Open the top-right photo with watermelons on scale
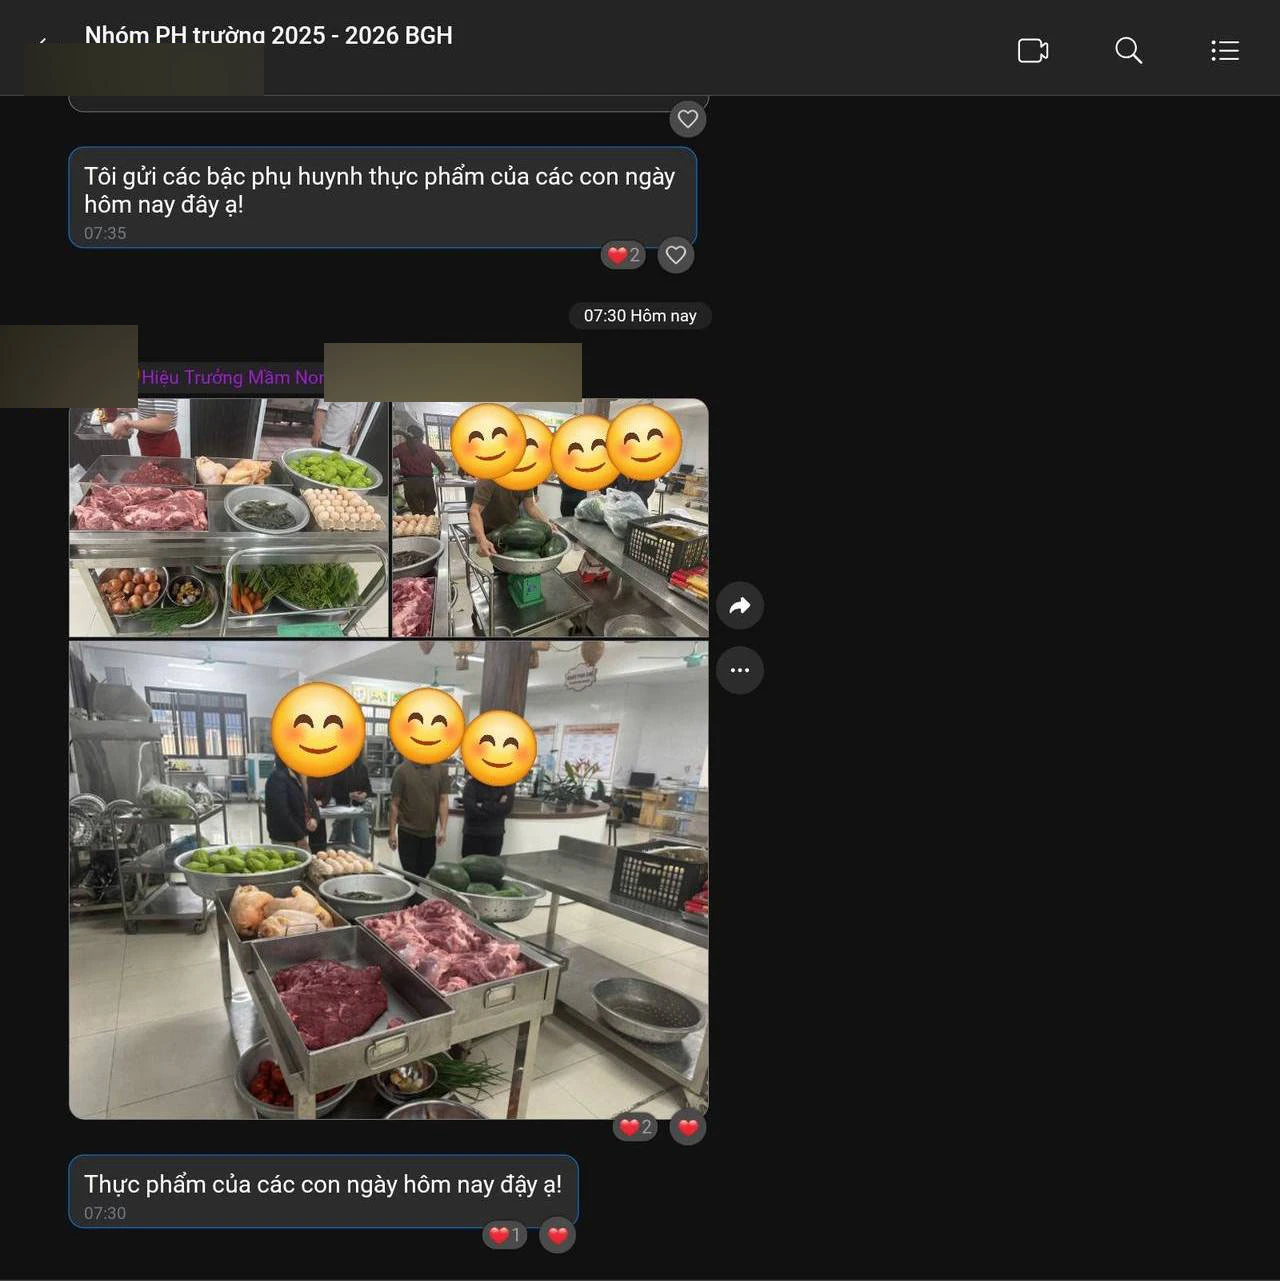Screen dimensions: 1280x1281 point(550,518)
